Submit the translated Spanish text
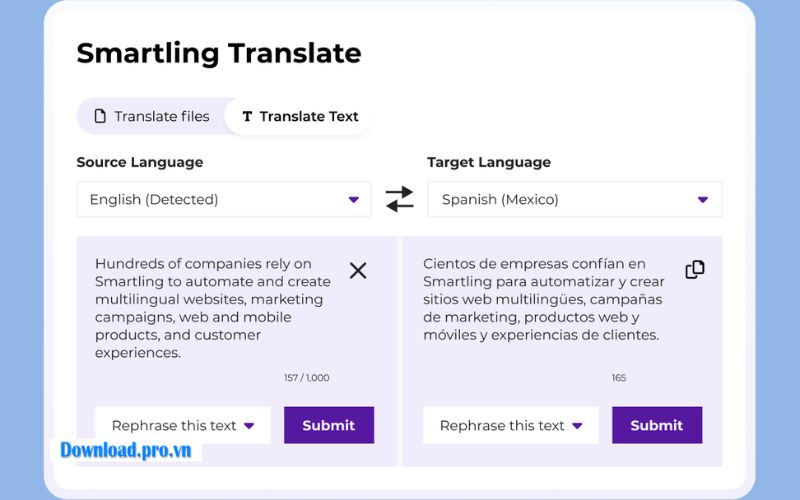Image resolution: width=800 pixels, height=500 pixels. tap(657, 425)
